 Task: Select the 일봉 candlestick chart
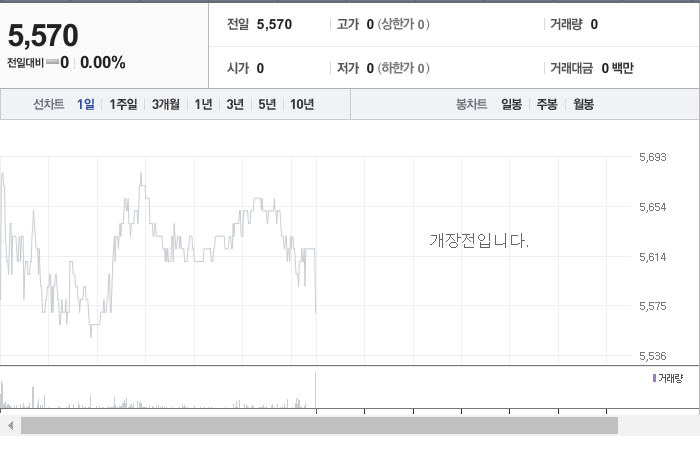tap(511, 104)
